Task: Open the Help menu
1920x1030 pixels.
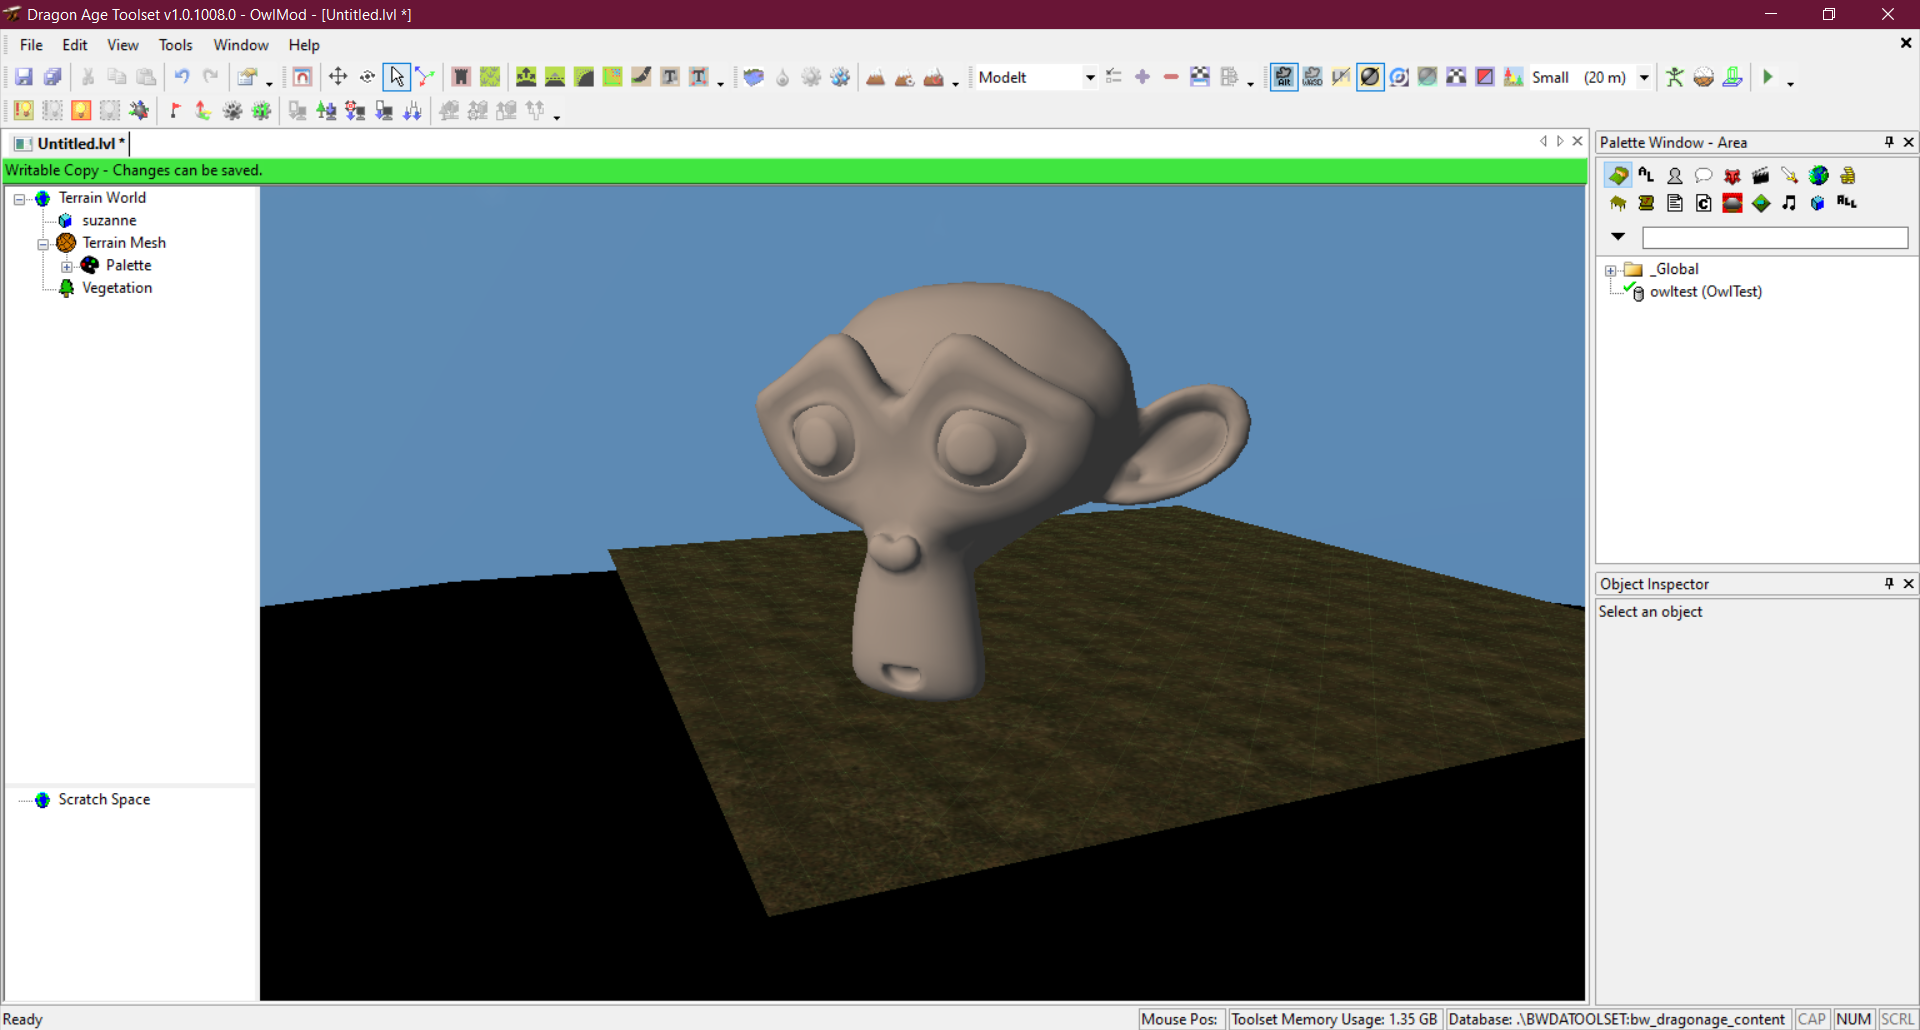Action: 304,45
